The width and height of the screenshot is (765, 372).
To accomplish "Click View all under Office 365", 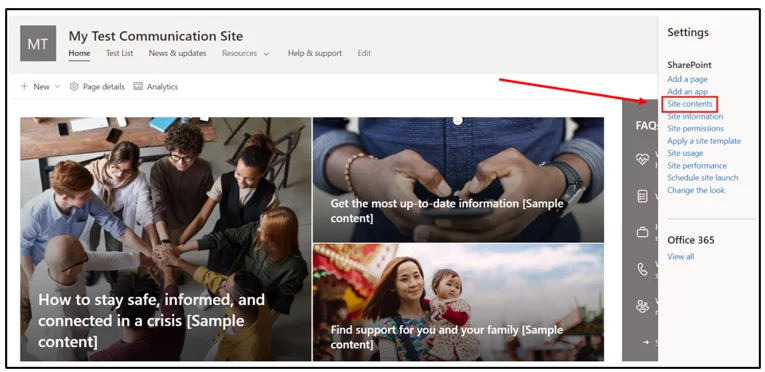I will coord(681,256).
